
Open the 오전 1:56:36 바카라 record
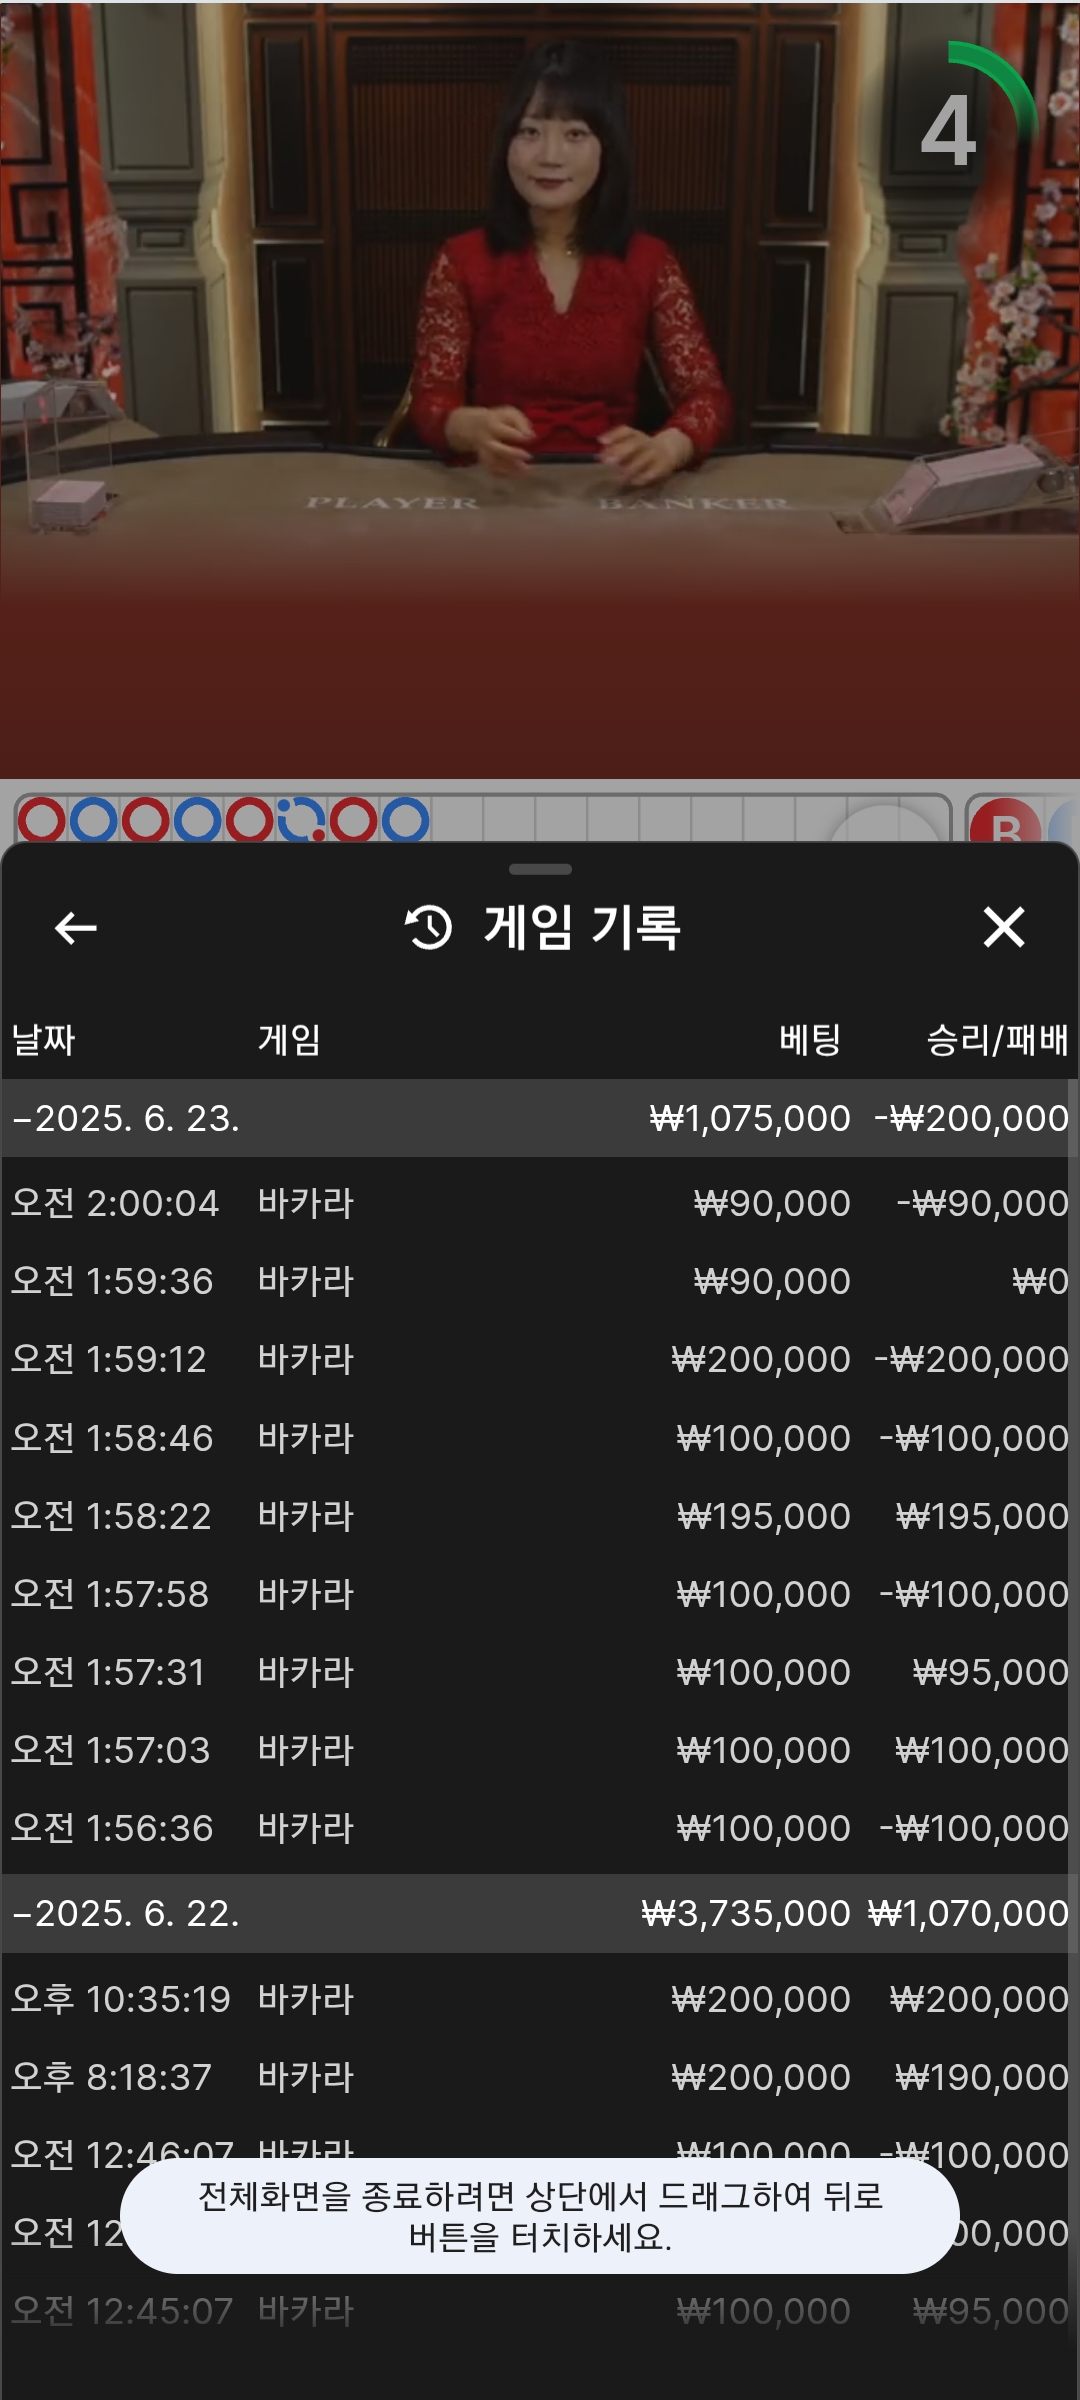[x=540, y=1828]
